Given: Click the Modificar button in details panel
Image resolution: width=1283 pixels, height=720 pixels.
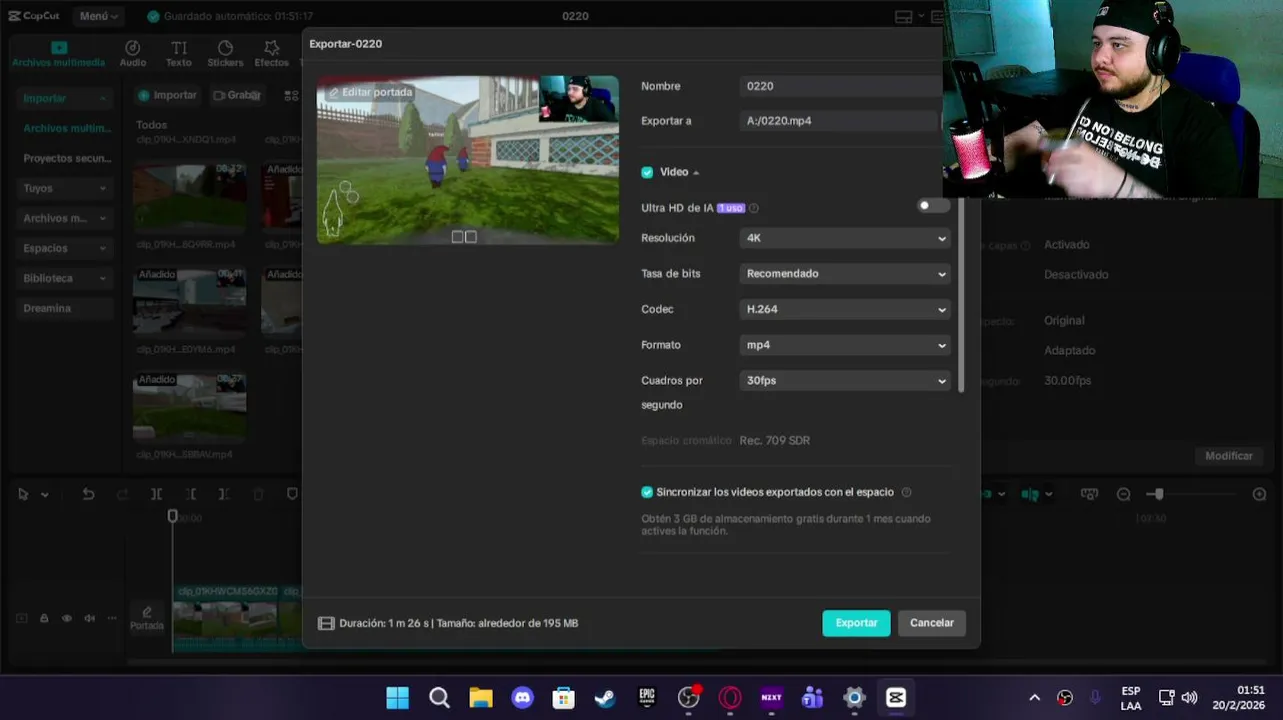Looking at the screenshot, I should point(1228,456).
